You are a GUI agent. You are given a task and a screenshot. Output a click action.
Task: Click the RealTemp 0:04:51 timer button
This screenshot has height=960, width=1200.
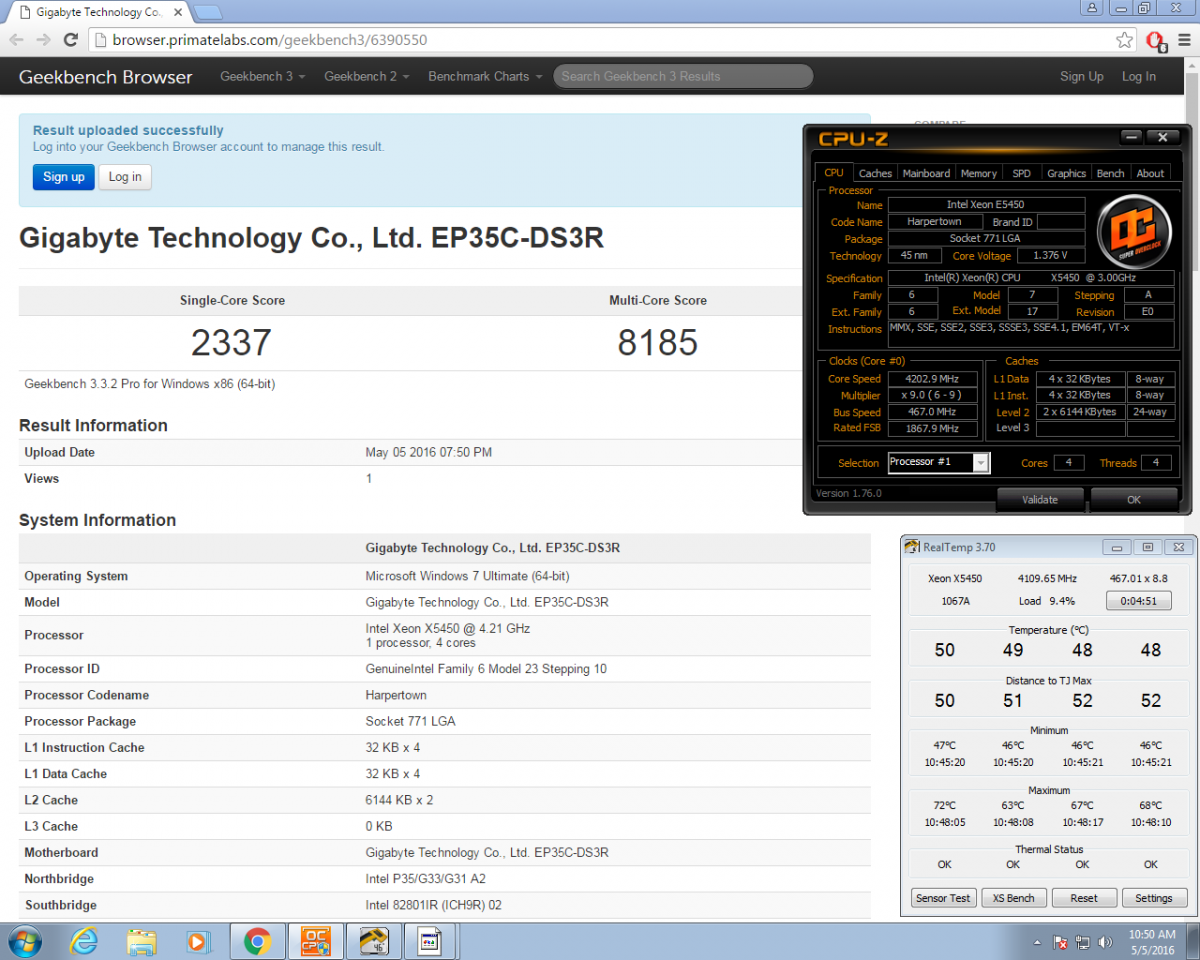1139,601
